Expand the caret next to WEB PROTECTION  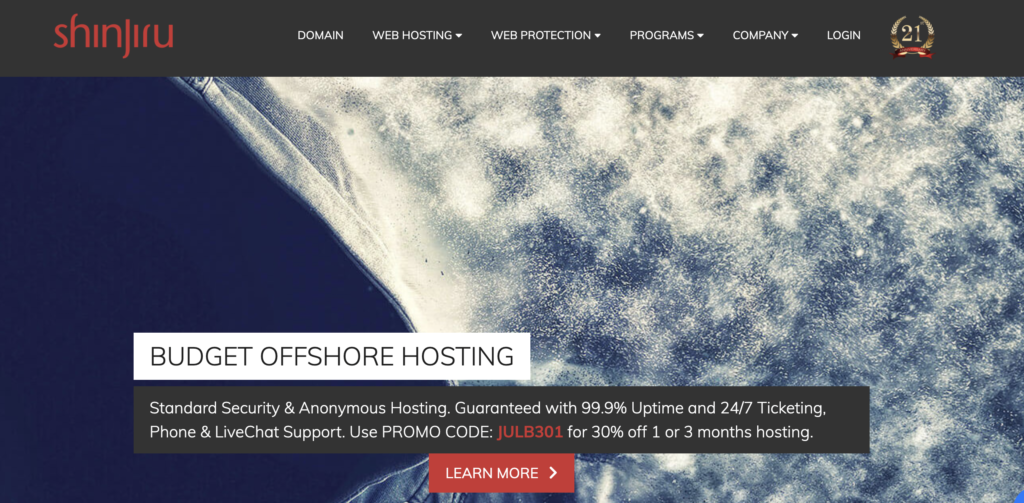point(598,36)
